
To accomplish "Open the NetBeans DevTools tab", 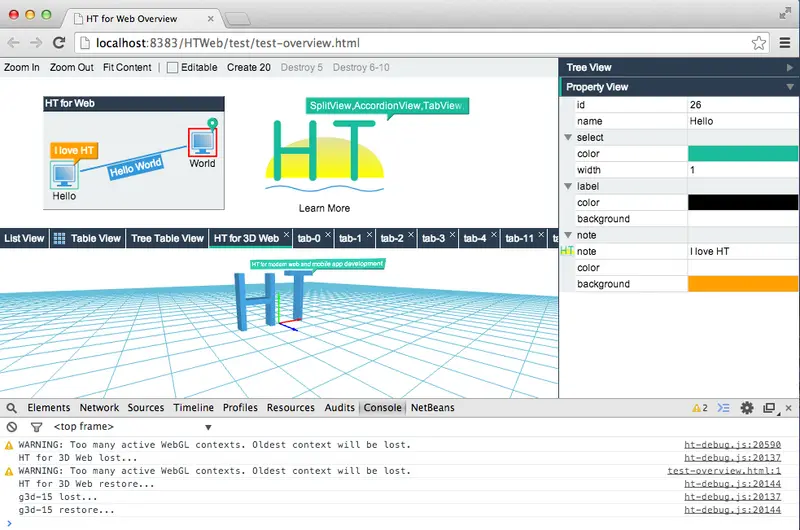I will click(x=433, y=408).
